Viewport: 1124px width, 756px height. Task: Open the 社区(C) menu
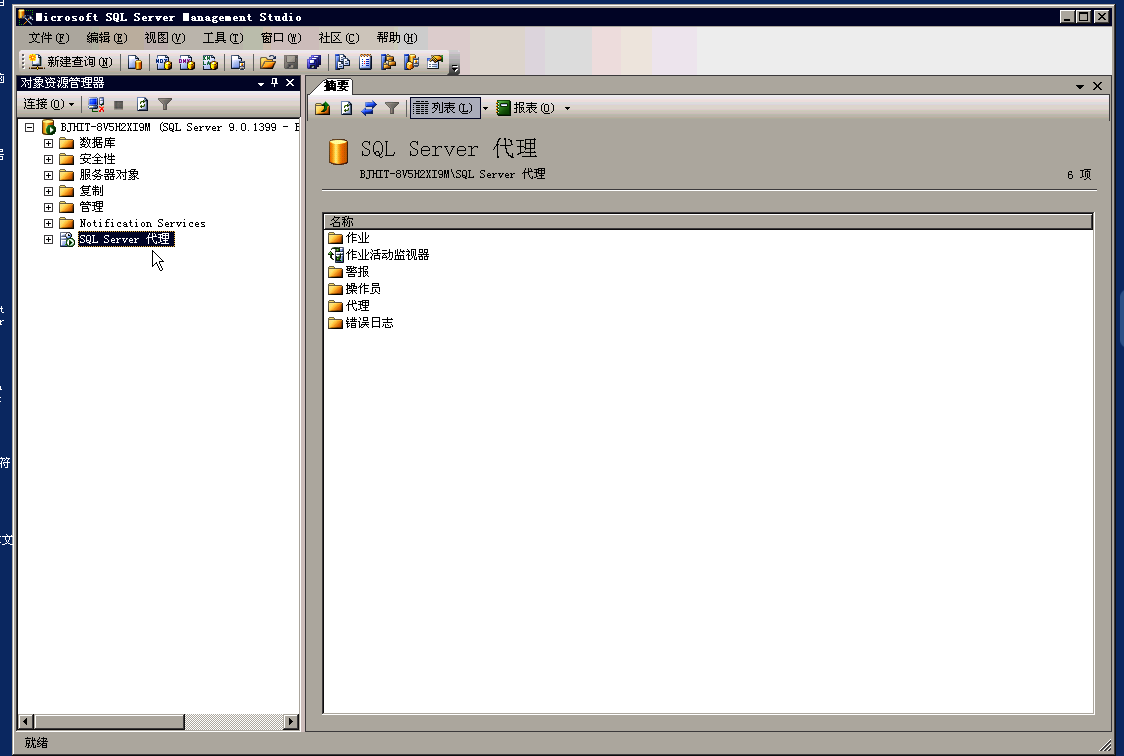coord(338,38)
